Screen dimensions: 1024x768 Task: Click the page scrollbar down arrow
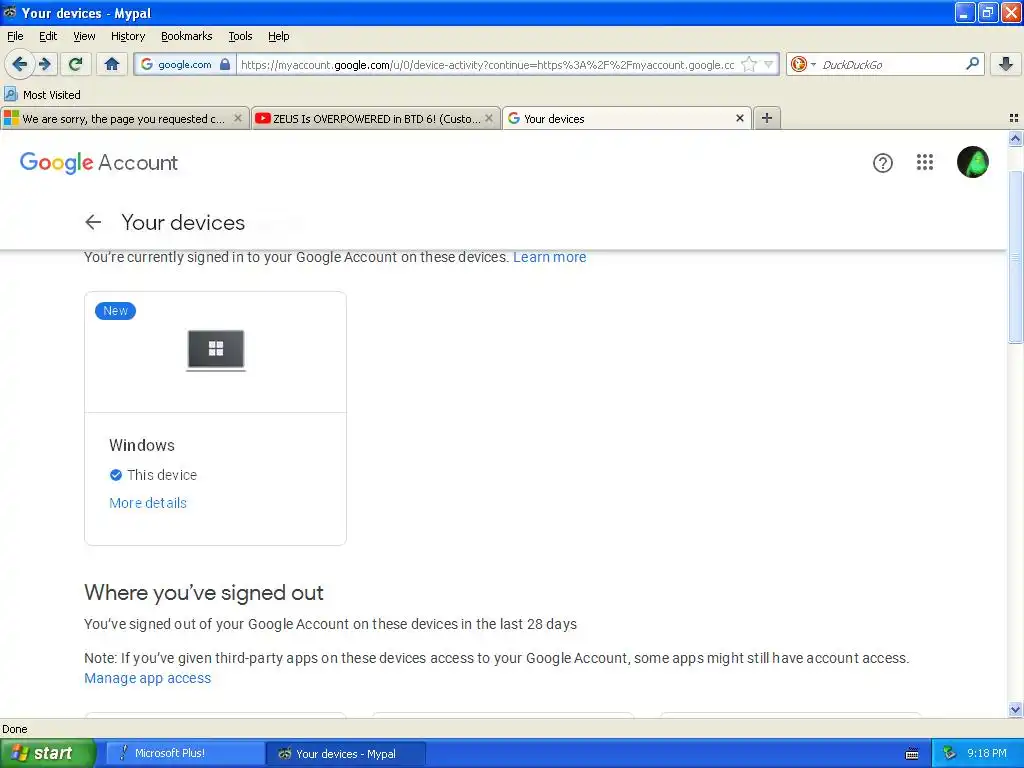pyautogui.click(x=1015, y=709)
